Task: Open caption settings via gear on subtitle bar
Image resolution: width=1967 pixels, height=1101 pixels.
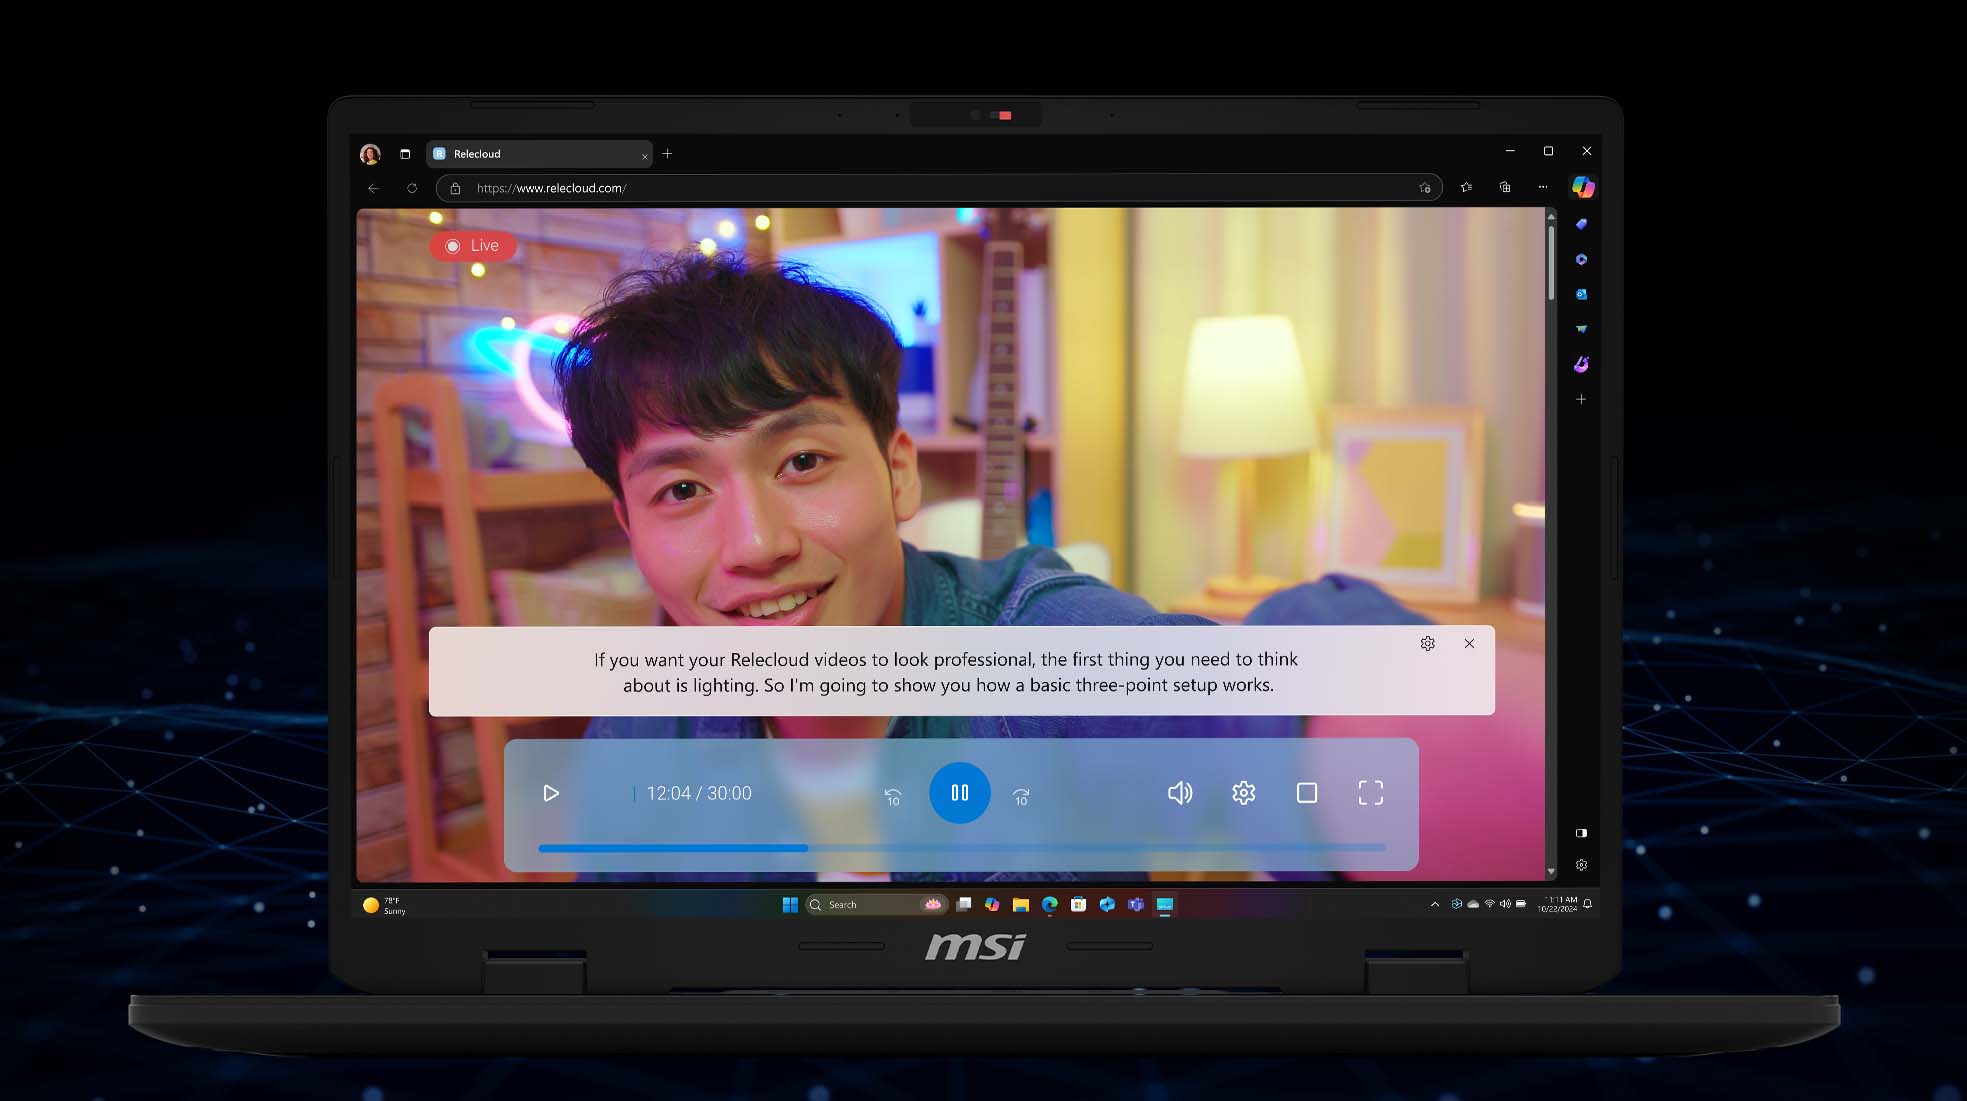Action: (x=1427, y=643)
